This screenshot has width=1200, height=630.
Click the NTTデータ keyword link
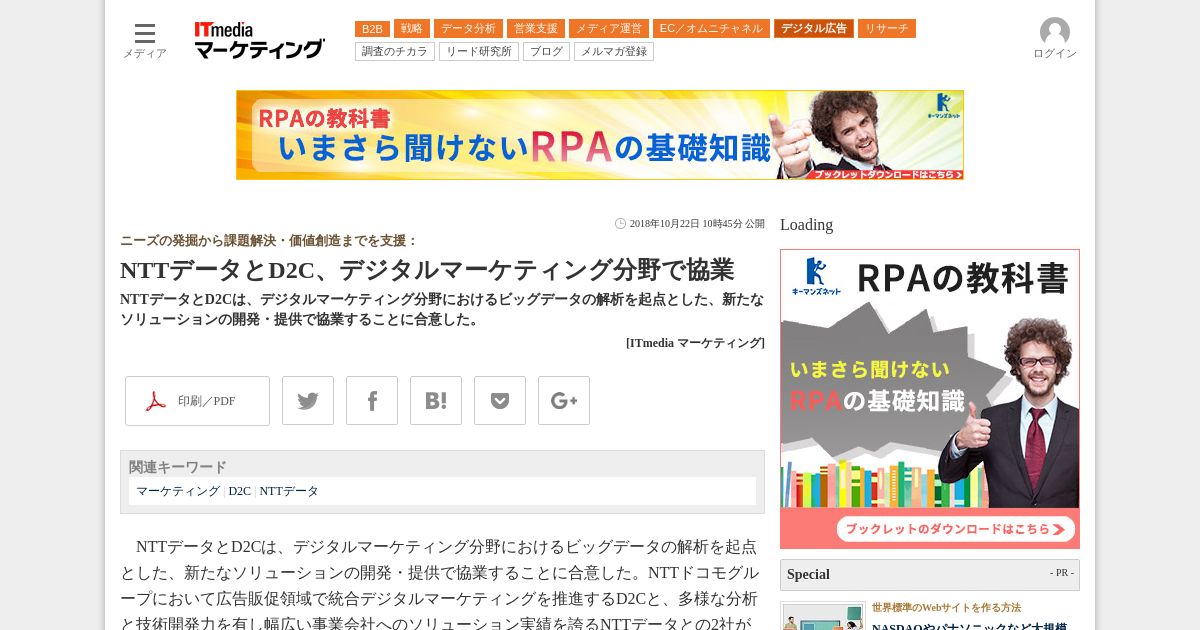(289, 491)
